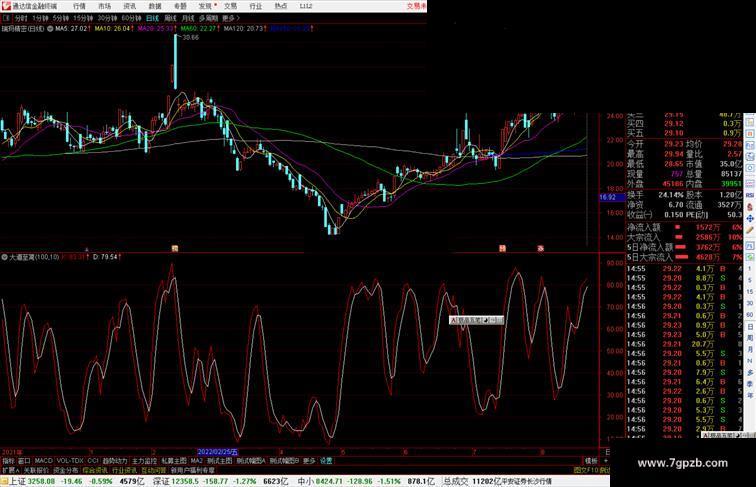The height and width of the screenshot is (487, 756).
Task: Open the 综合资讯 tab
Action: coord(95,470)
